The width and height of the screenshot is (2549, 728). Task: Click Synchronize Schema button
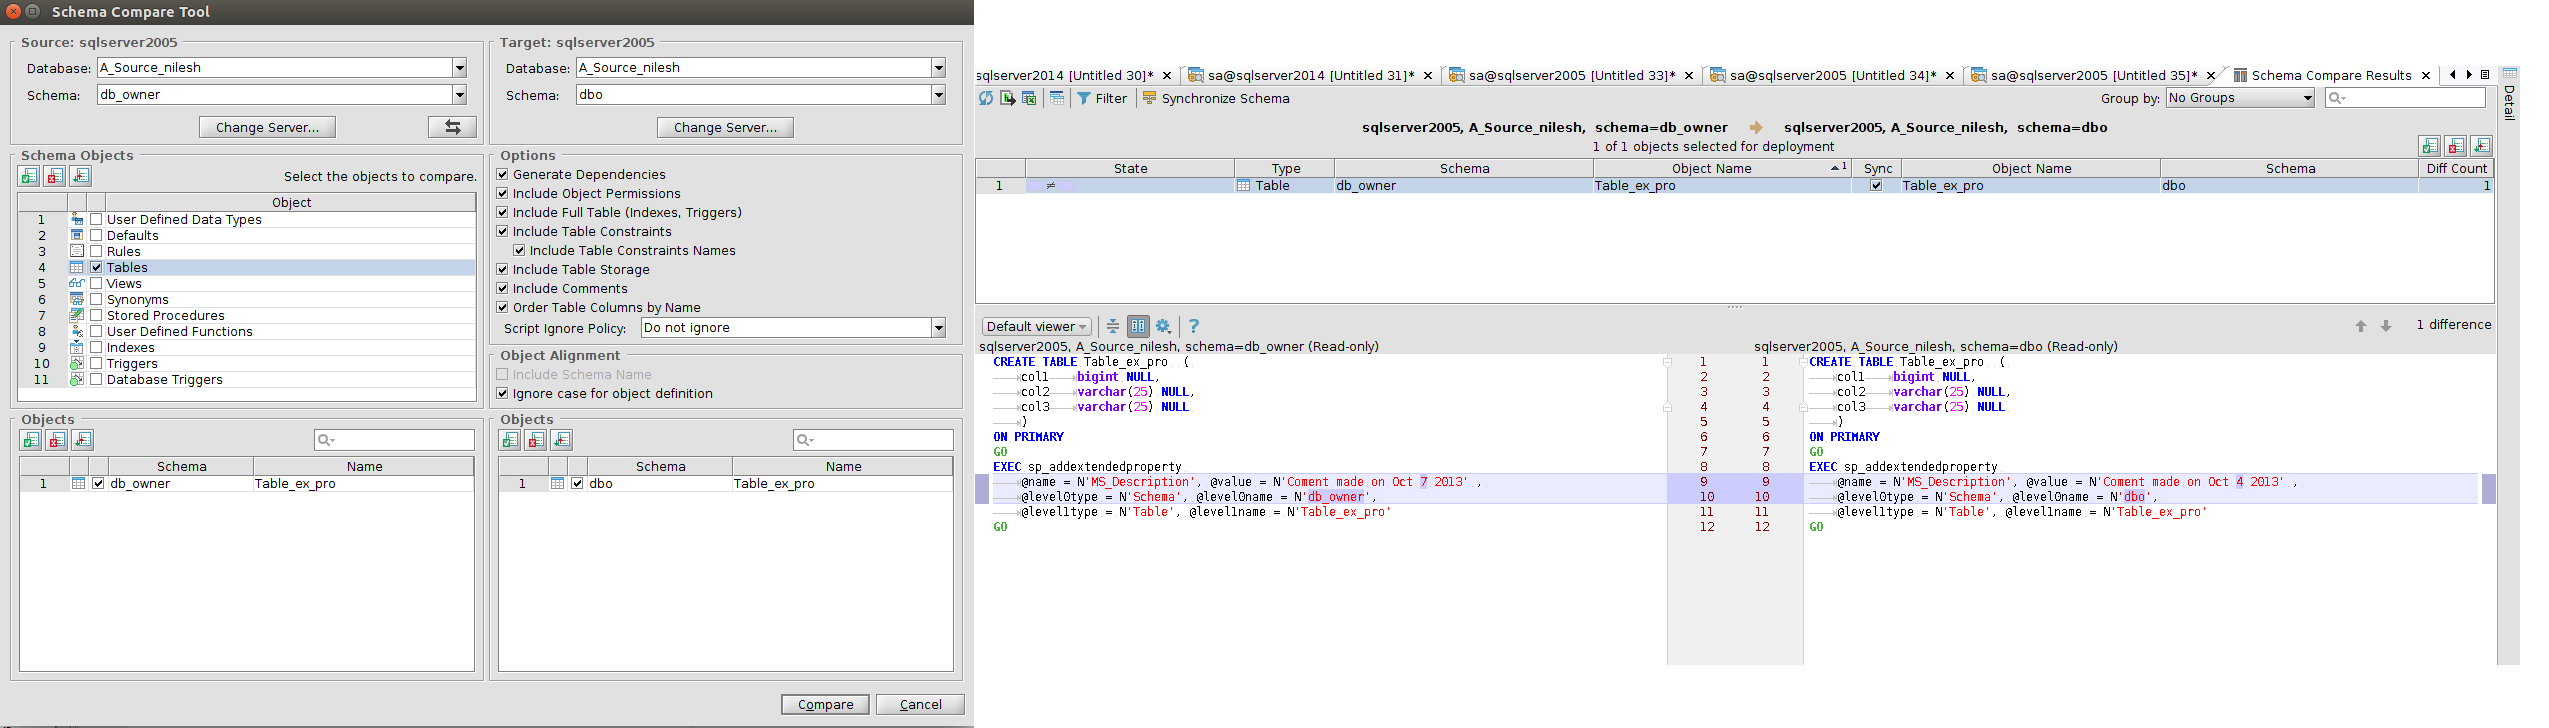1216,98
